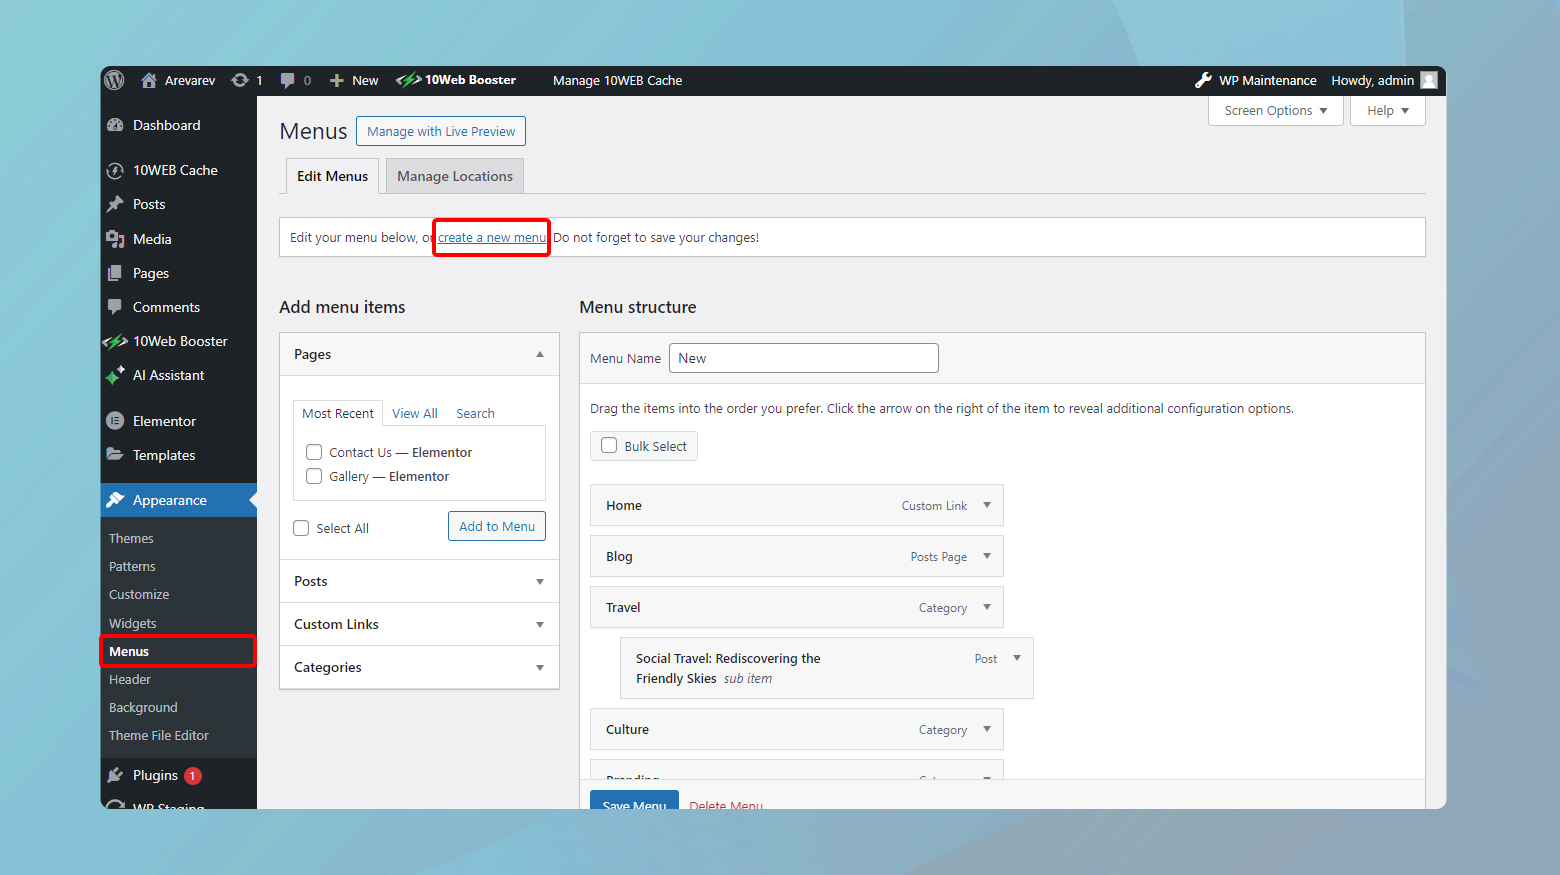Click into the Menu Name text field
This screenshot has height=875, width=1560.
[804, 358]
